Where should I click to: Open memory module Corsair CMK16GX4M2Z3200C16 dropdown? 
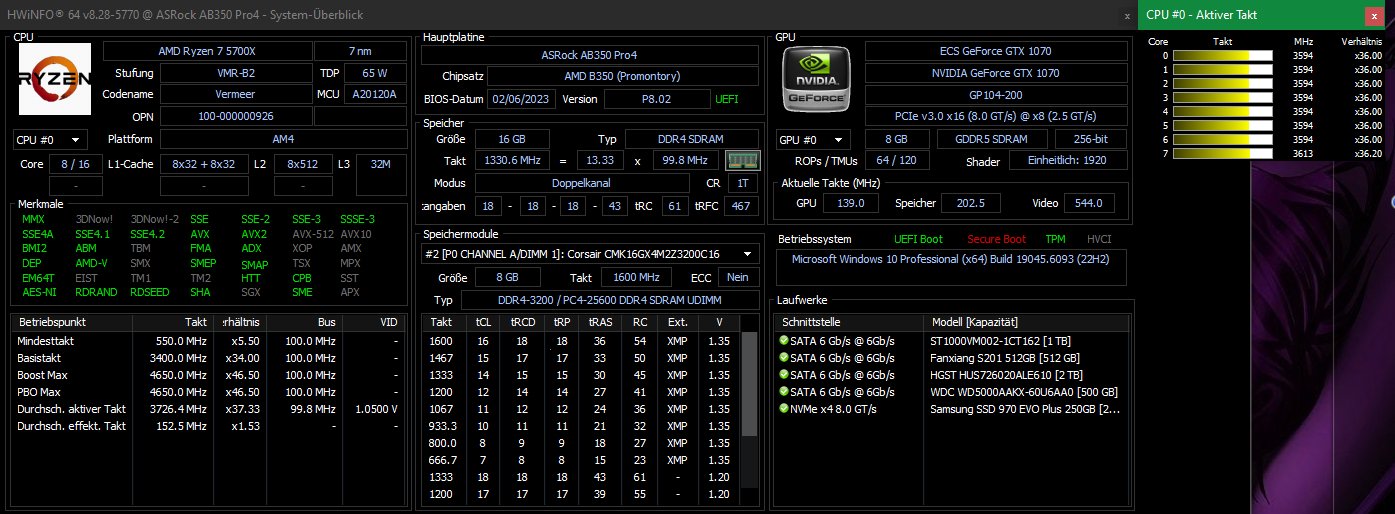(590, 254)
